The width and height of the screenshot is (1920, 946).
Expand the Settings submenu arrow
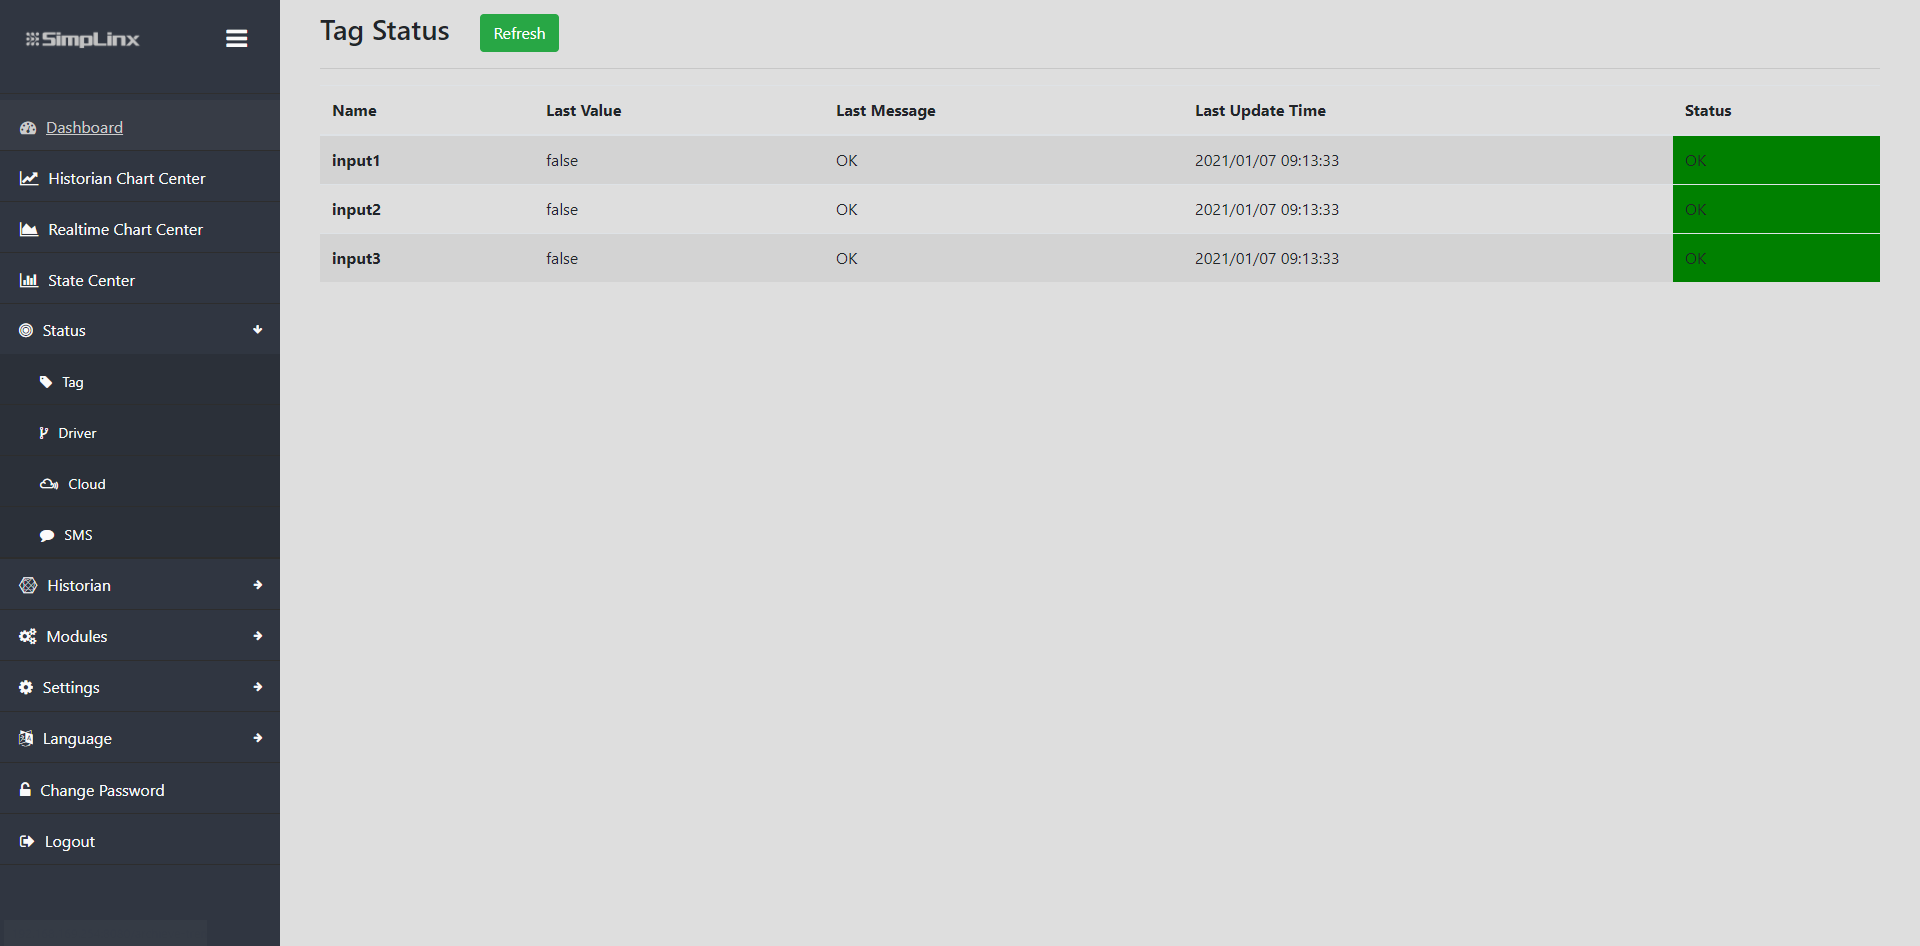(x=258, y=687)
